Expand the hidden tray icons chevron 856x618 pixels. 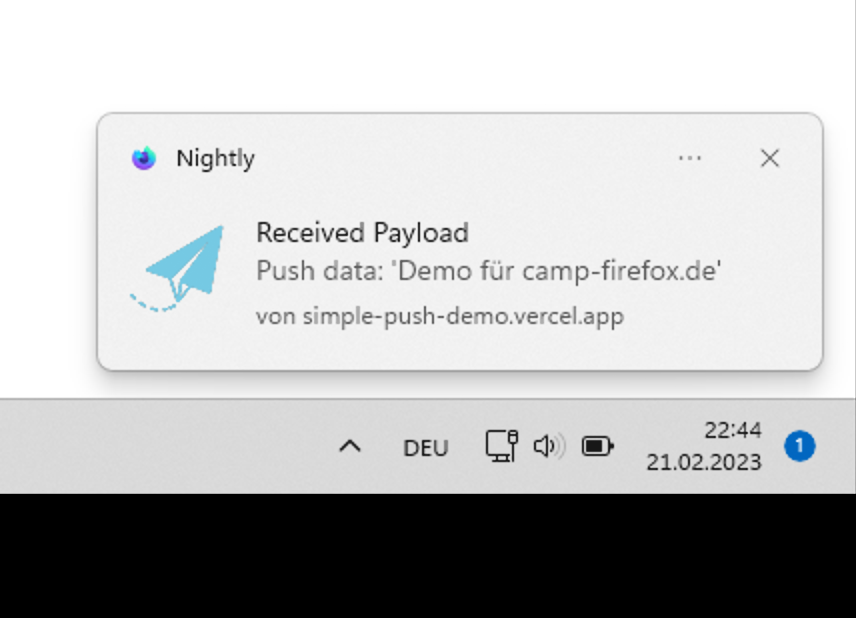349,446
